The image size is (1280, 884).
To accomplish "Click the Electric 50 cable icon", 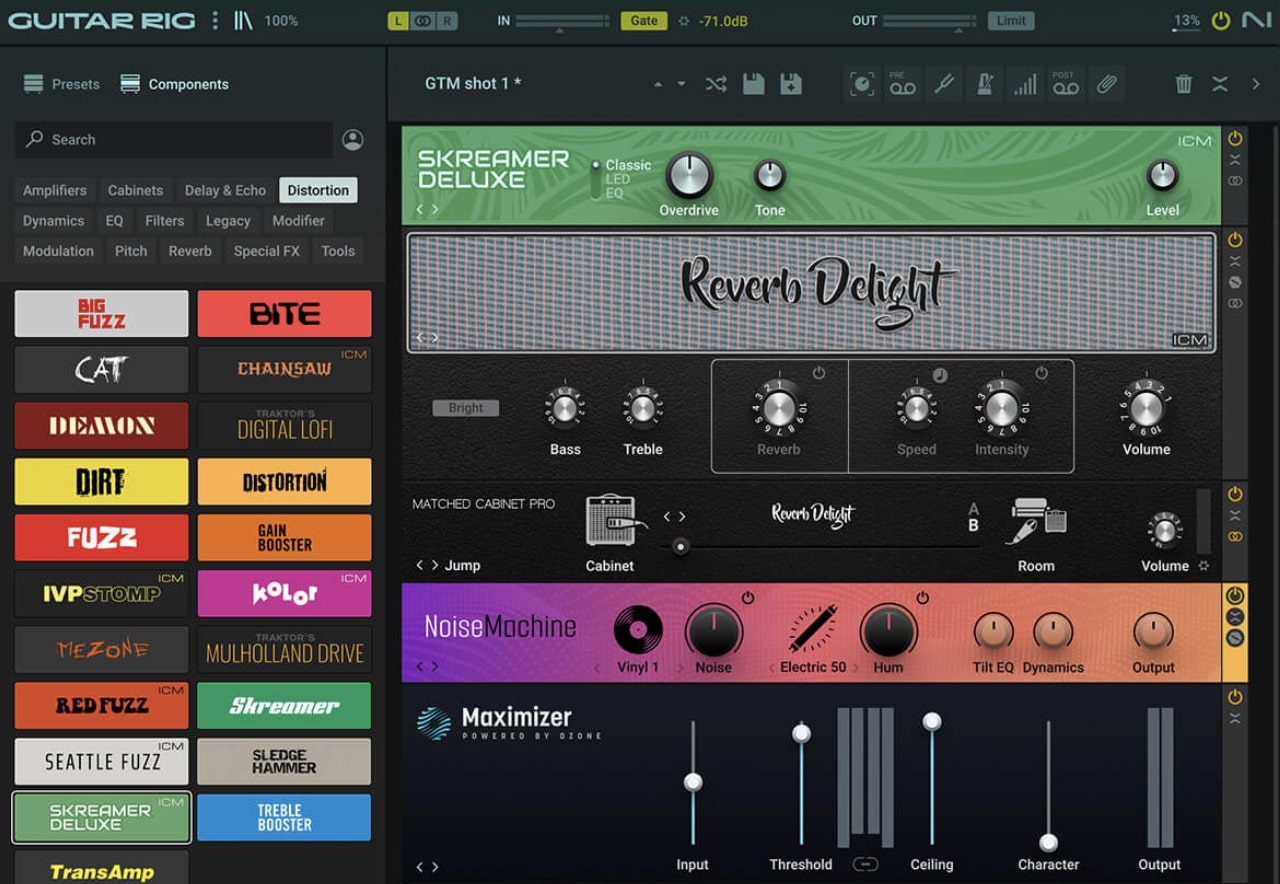I will pos(812,630).
